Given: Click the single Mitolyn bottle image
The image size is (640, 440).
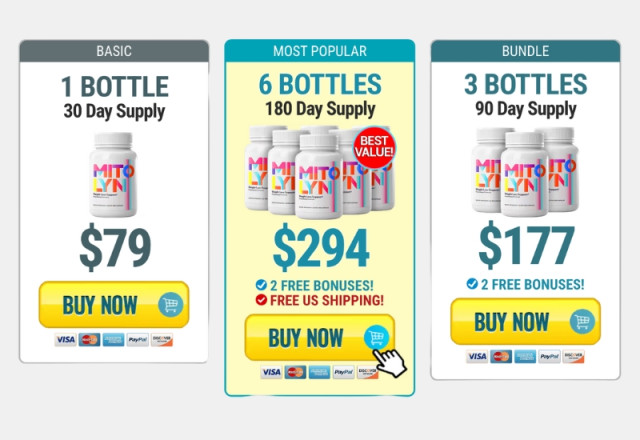Looking at the screenshot, I should click(113, 174).
